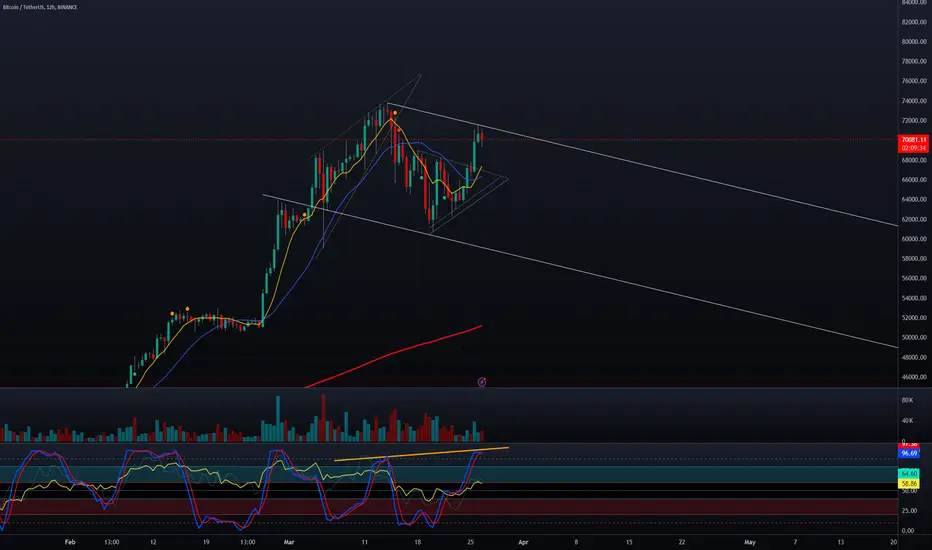Image resolution: width=932 pixels, height=550 pixels.
Task: Click the 76000.00 price axis label
Action: tap(914, 81)
